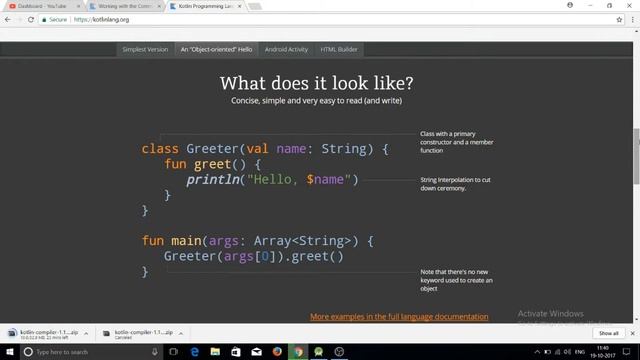The width and height of the screenshot is (640, 360).
Task: Open the Action Center notifications icon
Action: coord(627,352)
